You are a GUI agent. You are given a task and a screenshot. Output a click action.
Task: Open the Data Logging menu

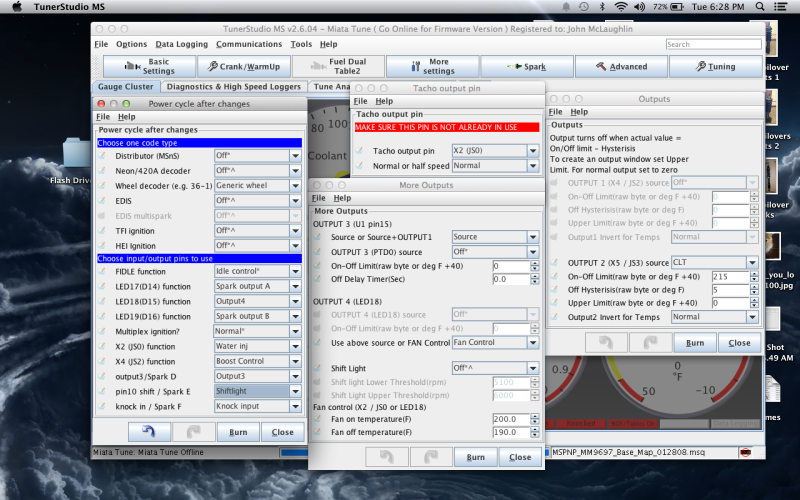(x=181, y=45)
